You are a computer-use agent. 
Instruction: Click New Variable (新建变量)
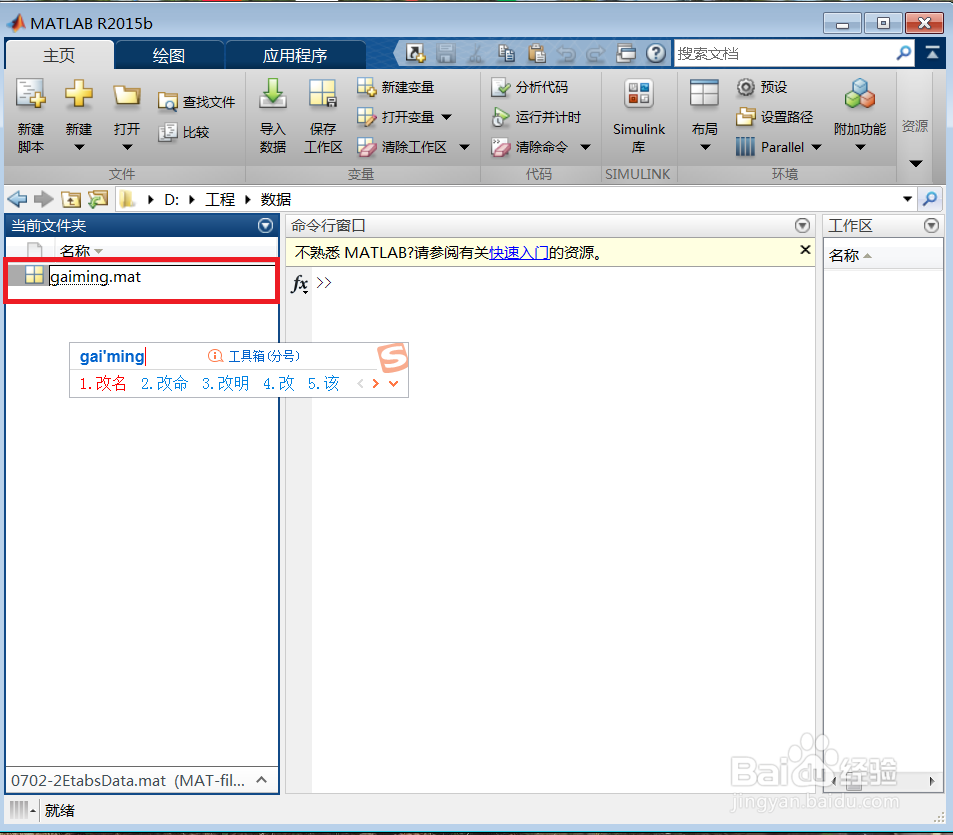(x=396, y=88)
